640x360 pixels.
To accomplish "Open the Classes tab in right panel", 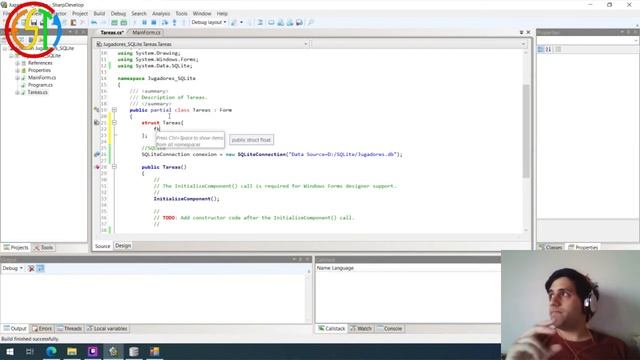I will coord(550,247).
